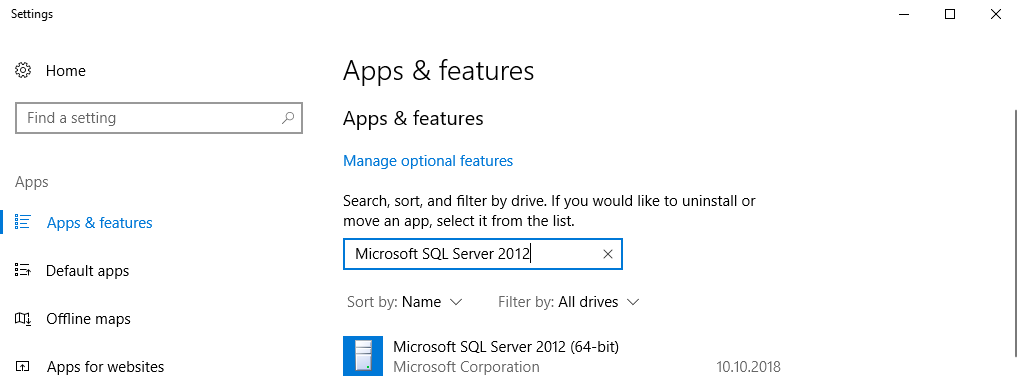Select the Apps & features list icon
1017x385 pixels.
pos(23,222)
